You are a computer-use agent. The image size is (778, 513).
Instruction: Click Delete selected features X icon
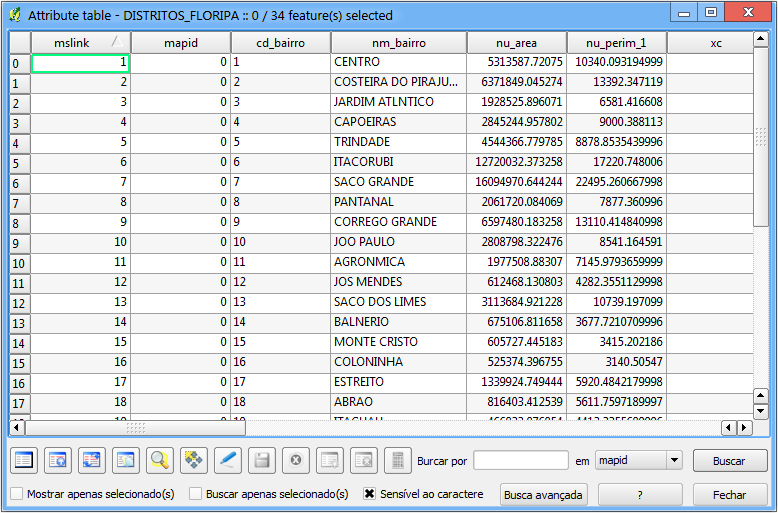[296, 460]
